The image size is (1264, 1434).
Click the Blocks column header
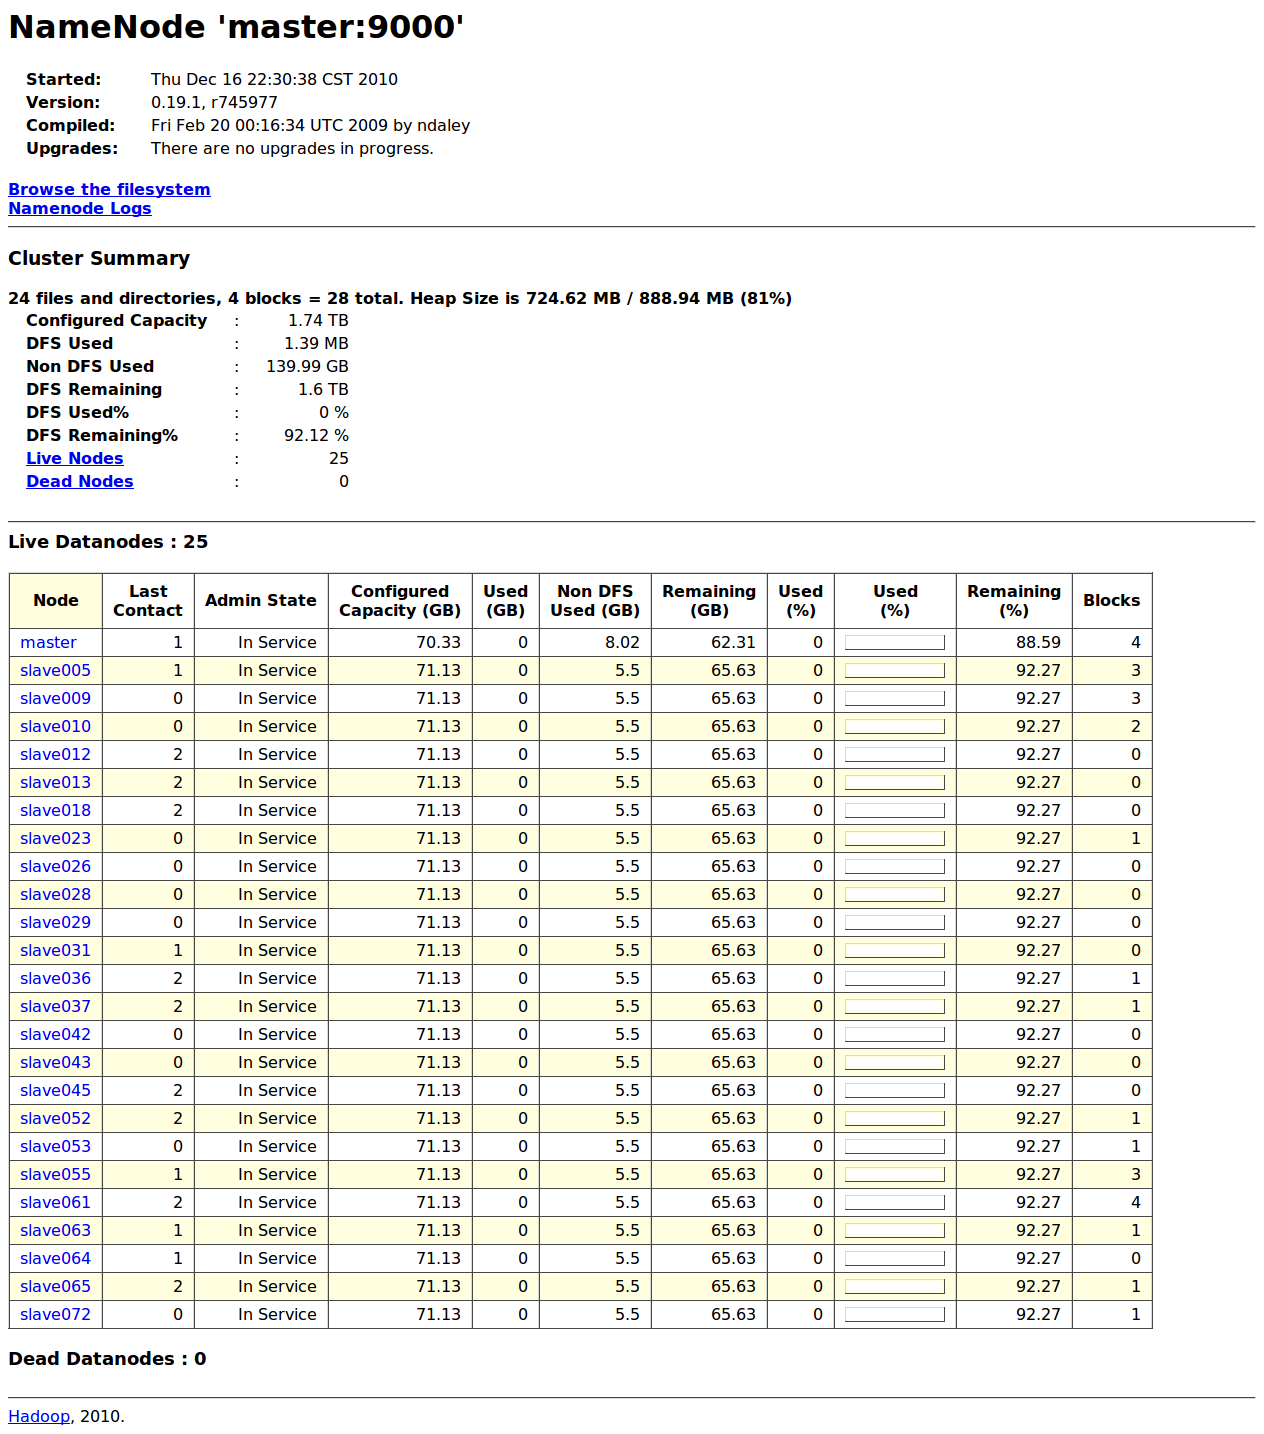click(1112, 600)
